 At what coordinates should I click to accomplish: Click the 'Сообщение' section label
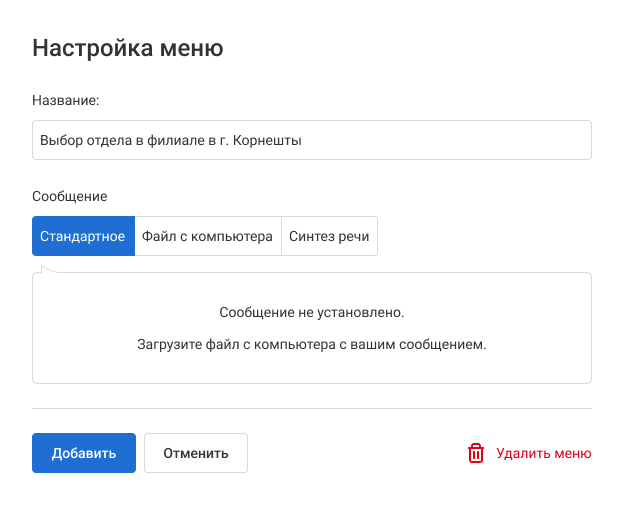70,197
